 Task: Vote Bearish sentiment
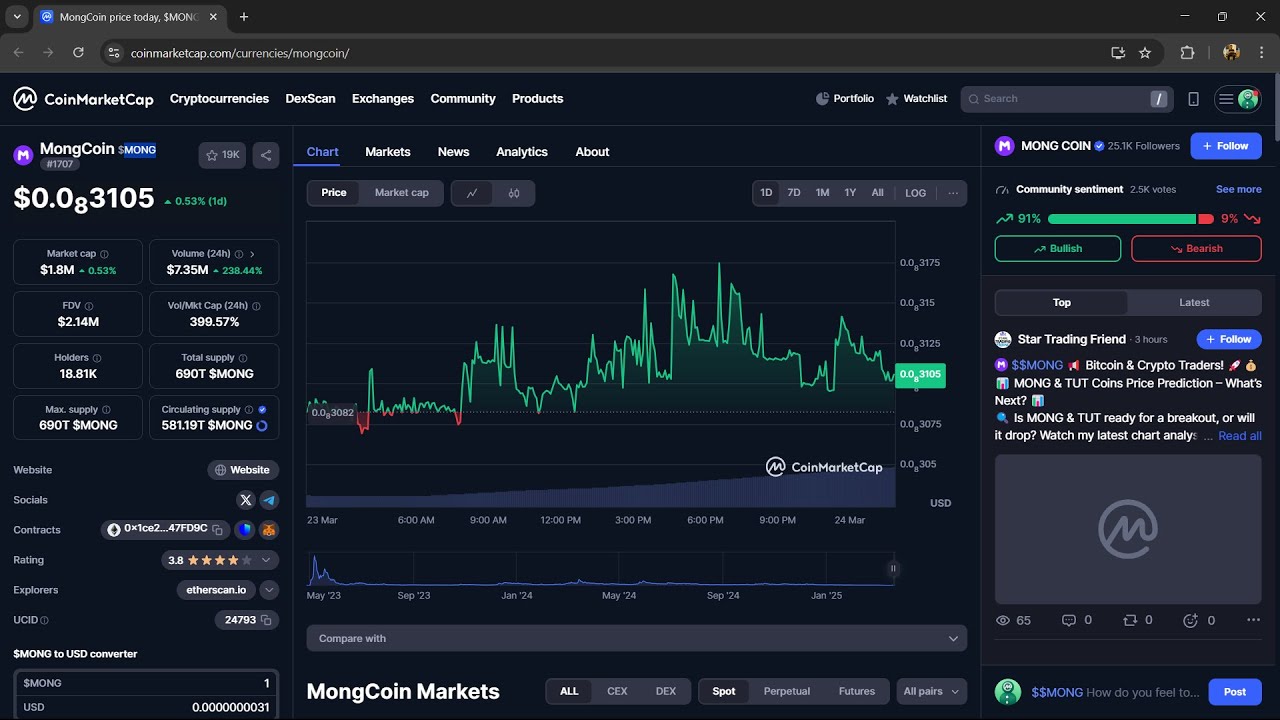(1196, 249)
